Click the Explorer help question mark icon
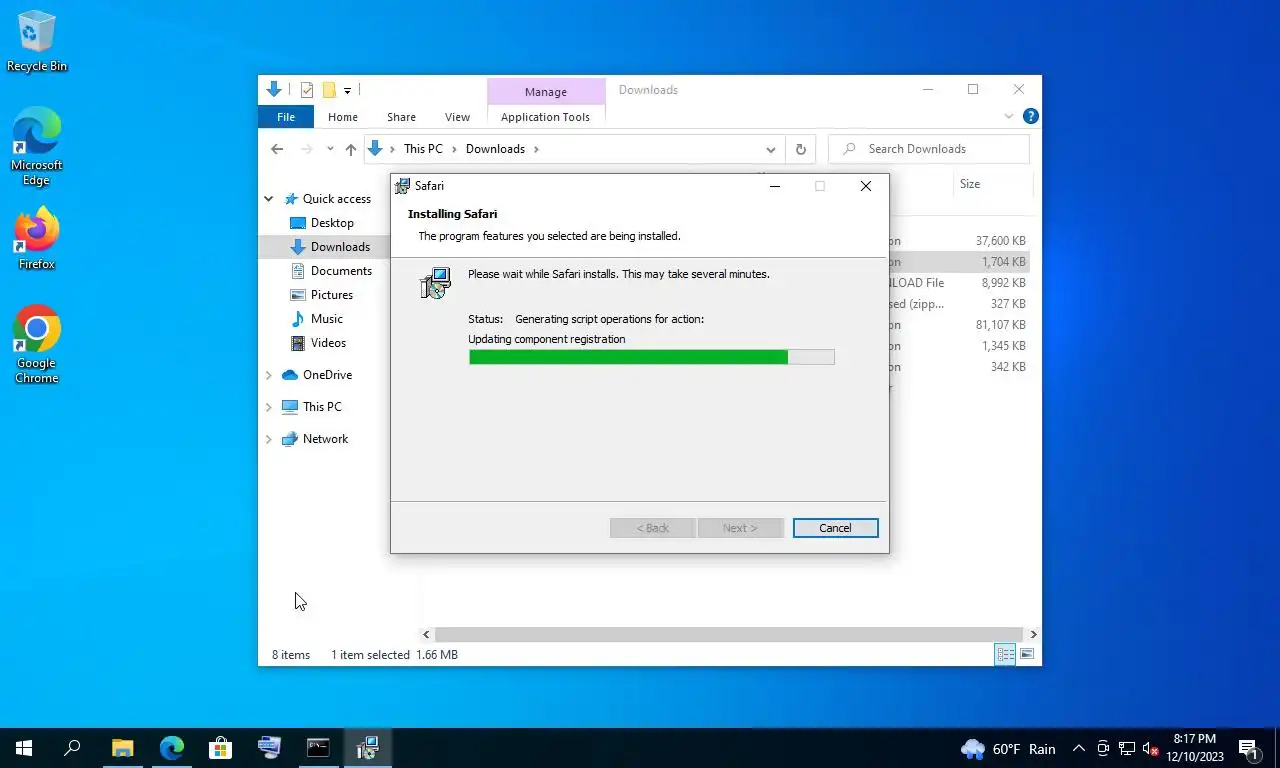The height and width of the screenshot is (768, 1280). tap(1030, 116)
